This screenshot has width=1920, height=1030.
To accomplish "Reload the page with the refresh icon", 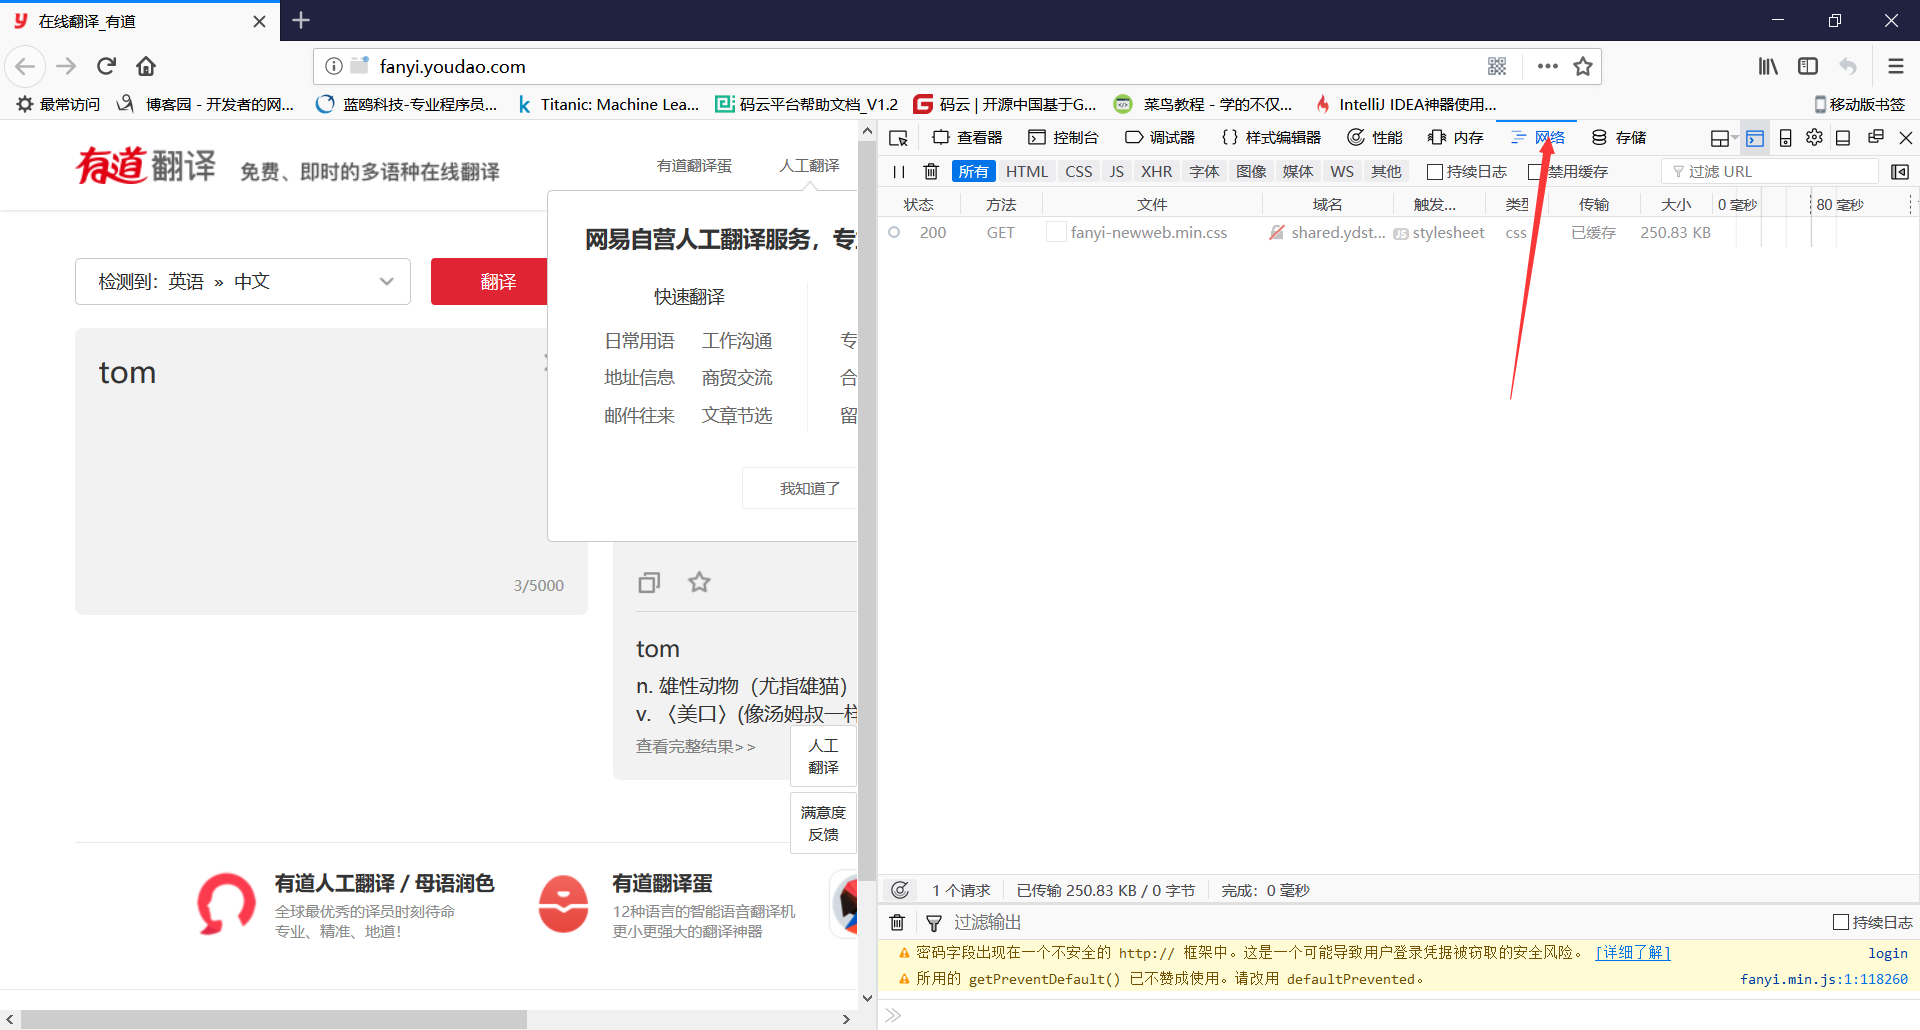I will [x=106, y=66].
